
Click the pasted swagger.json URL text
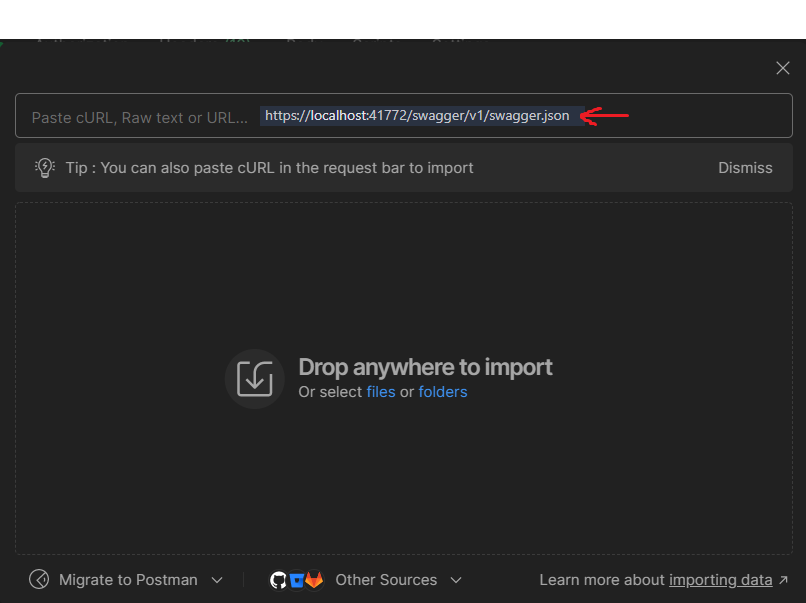click(417, 116)
